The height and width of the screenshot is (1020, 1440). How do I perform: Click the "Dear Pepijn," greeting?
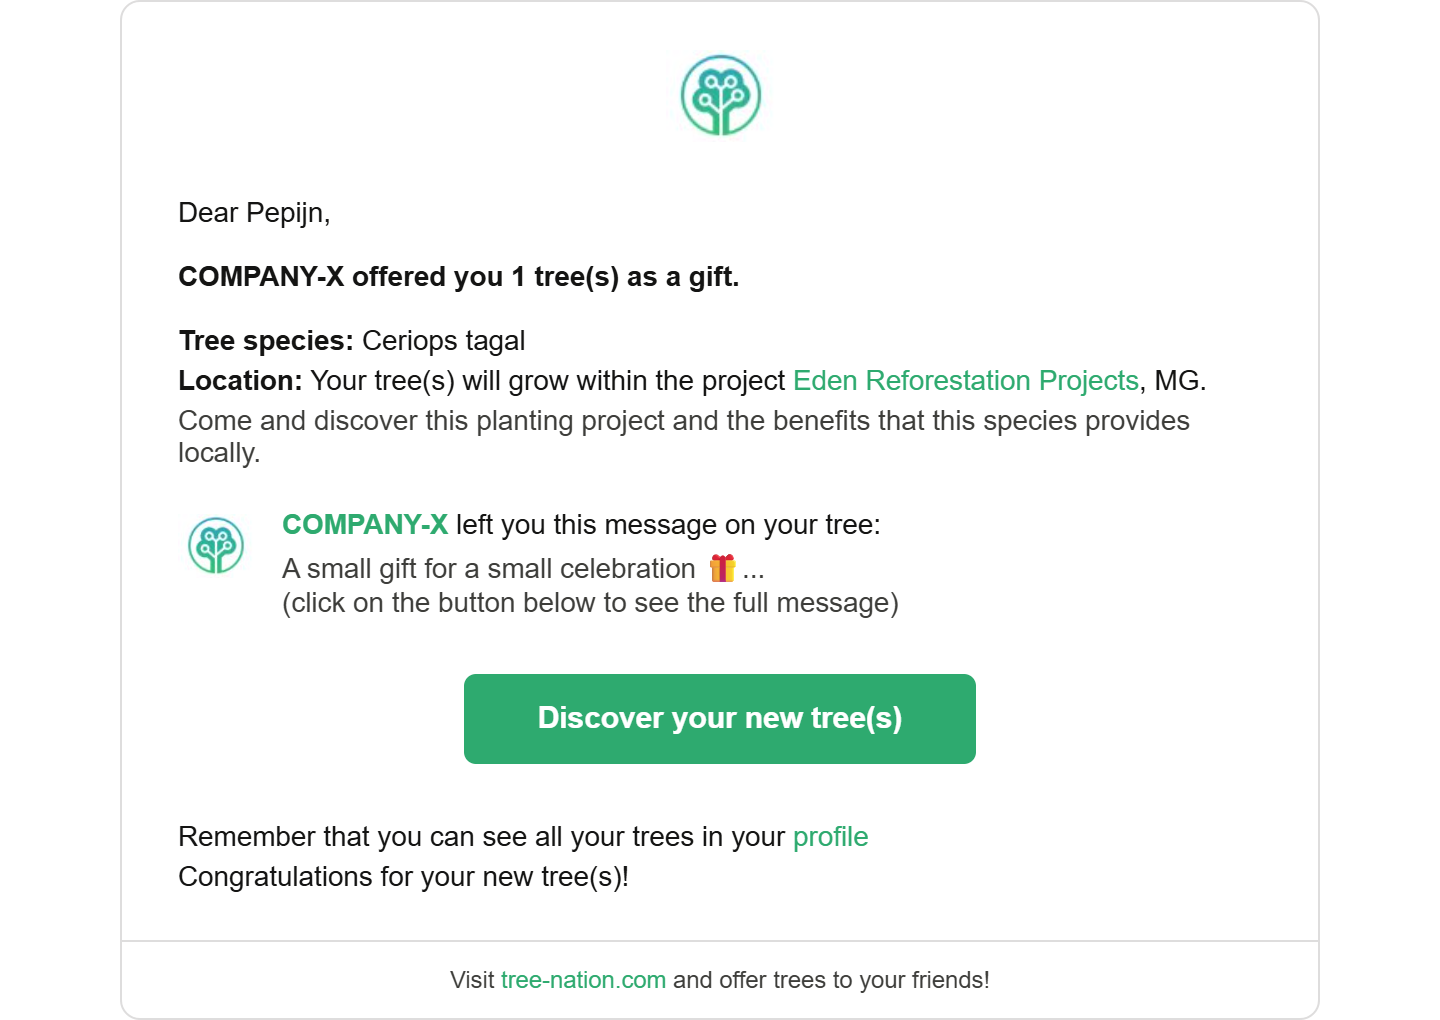click(x=254, y=213)
